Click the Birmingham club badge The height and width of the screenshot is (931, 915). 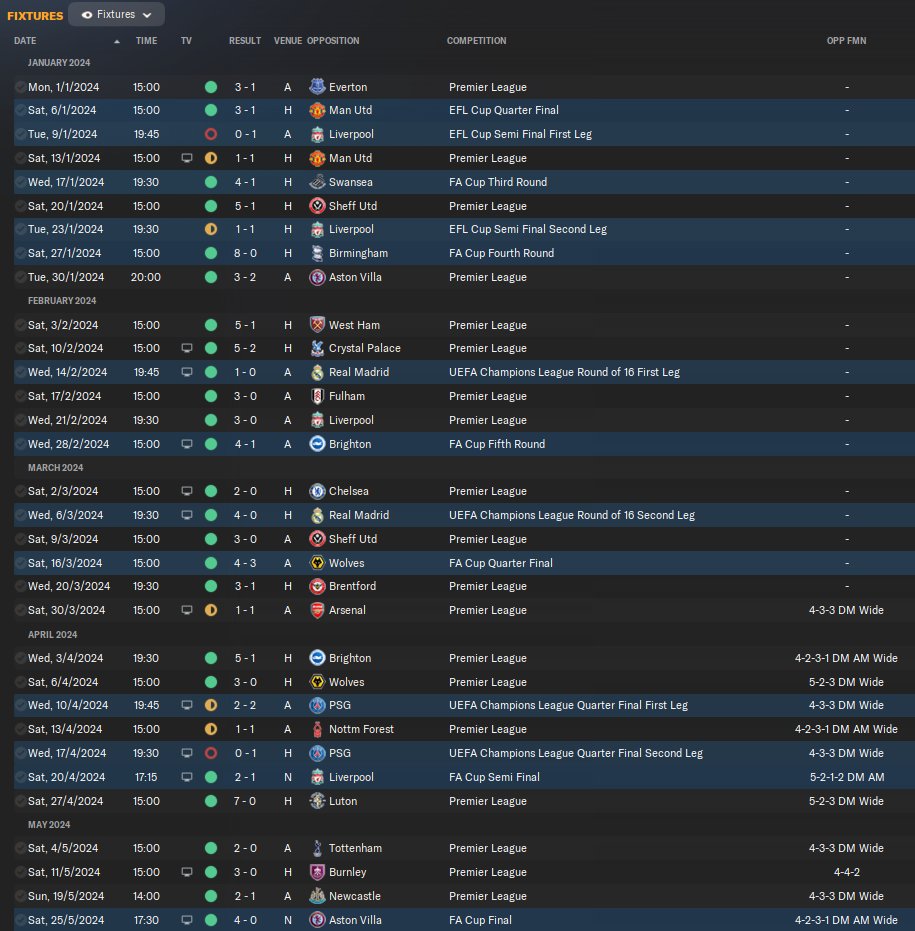(x=317, y=253)
